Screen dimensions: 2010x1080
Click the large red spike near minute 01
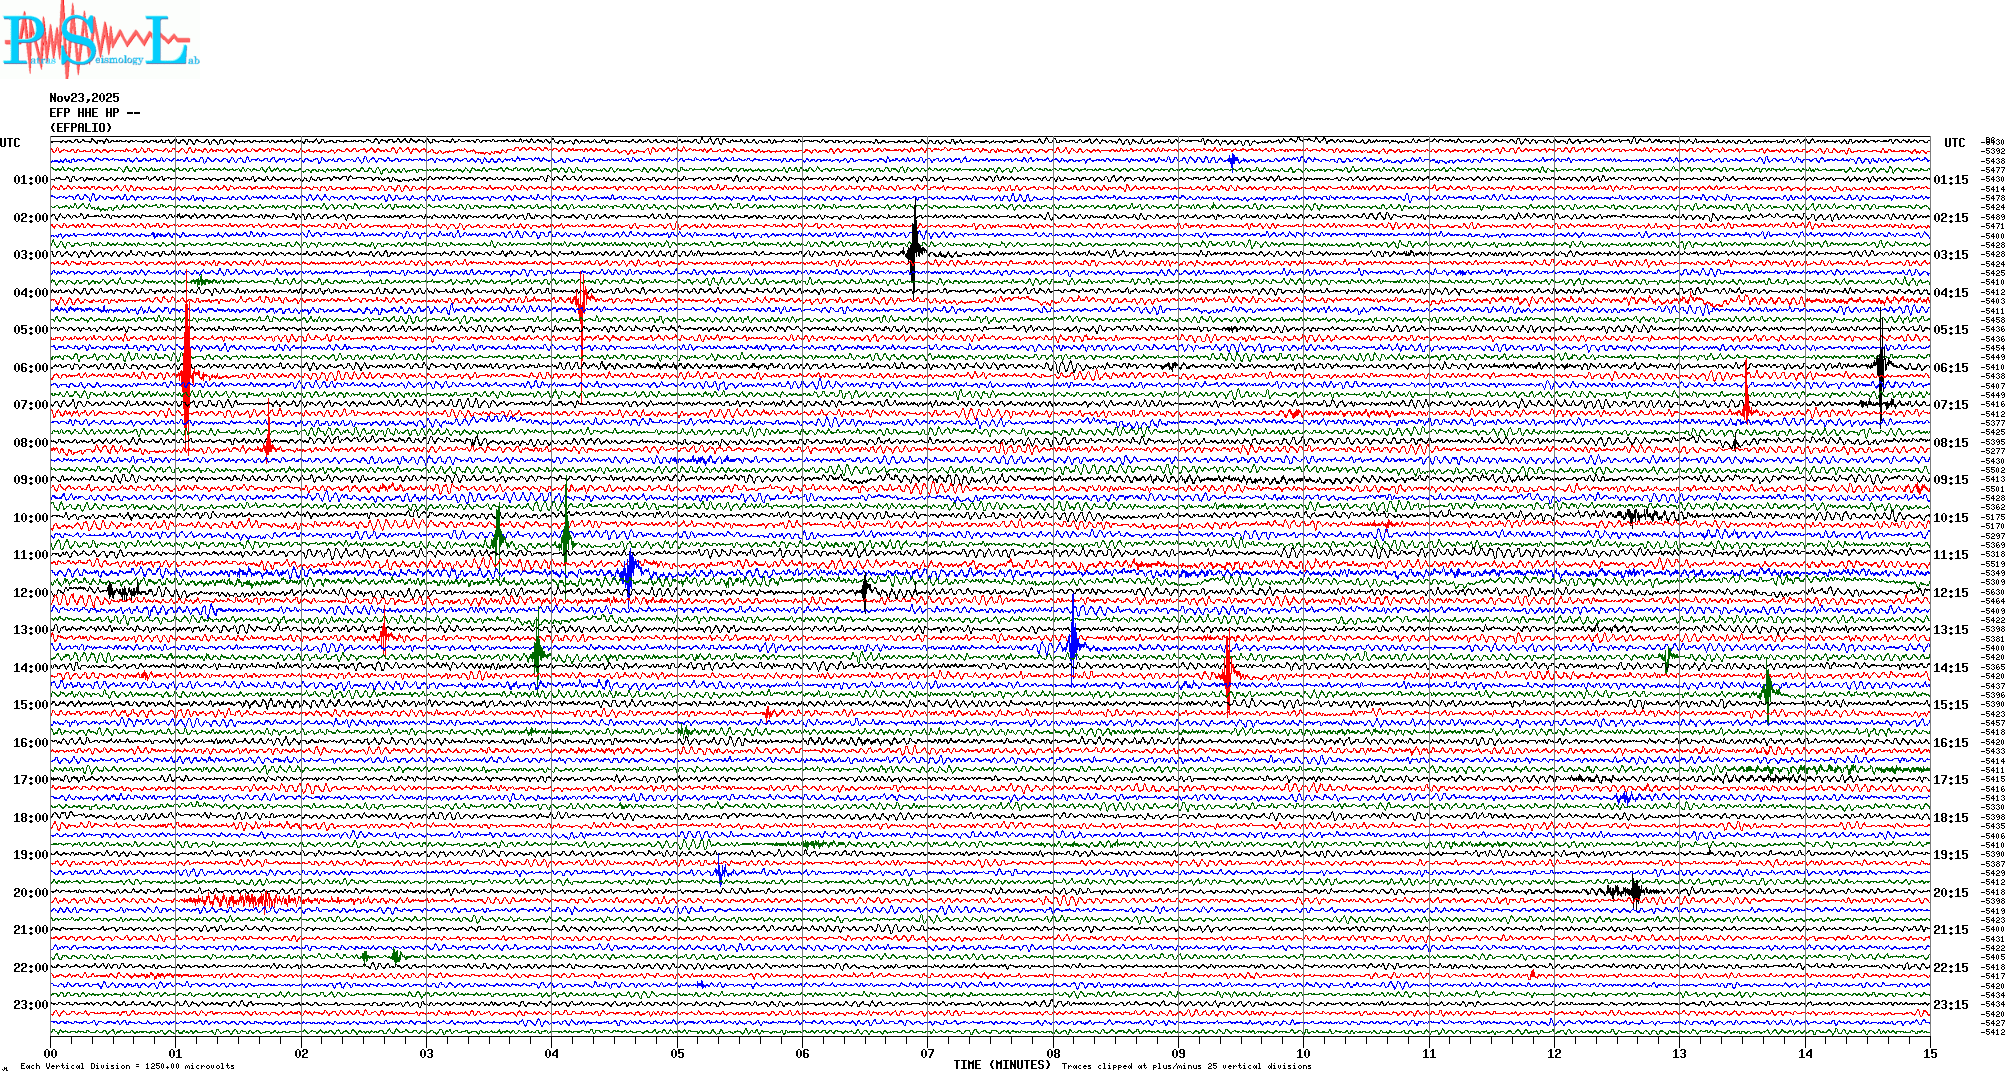click(186, 365)
